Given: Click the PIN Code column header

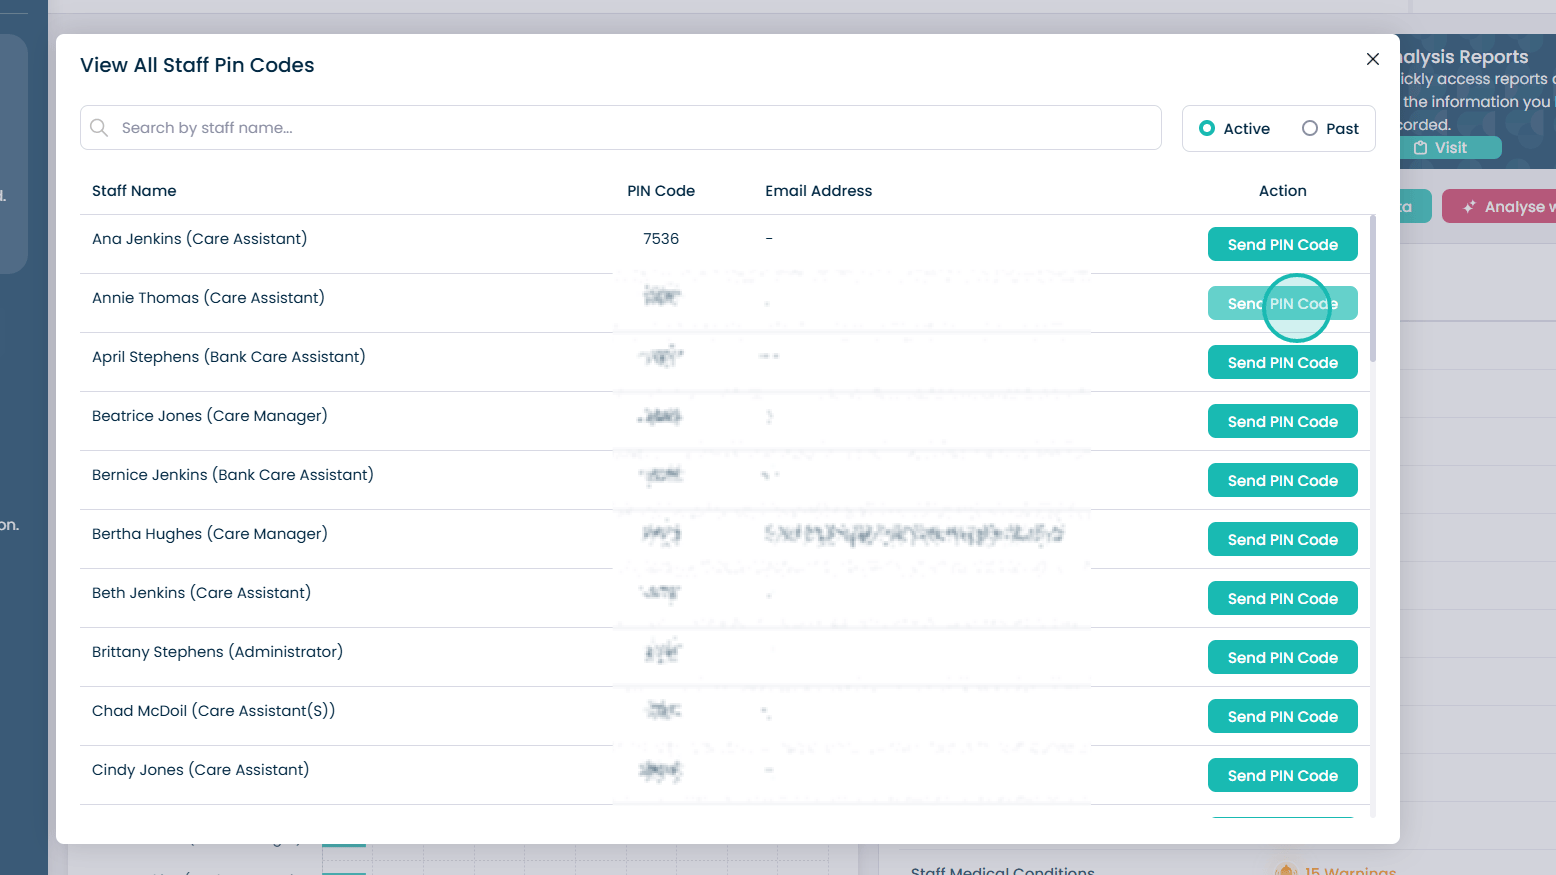Looking at the screenshot, I should pos(661,191).
